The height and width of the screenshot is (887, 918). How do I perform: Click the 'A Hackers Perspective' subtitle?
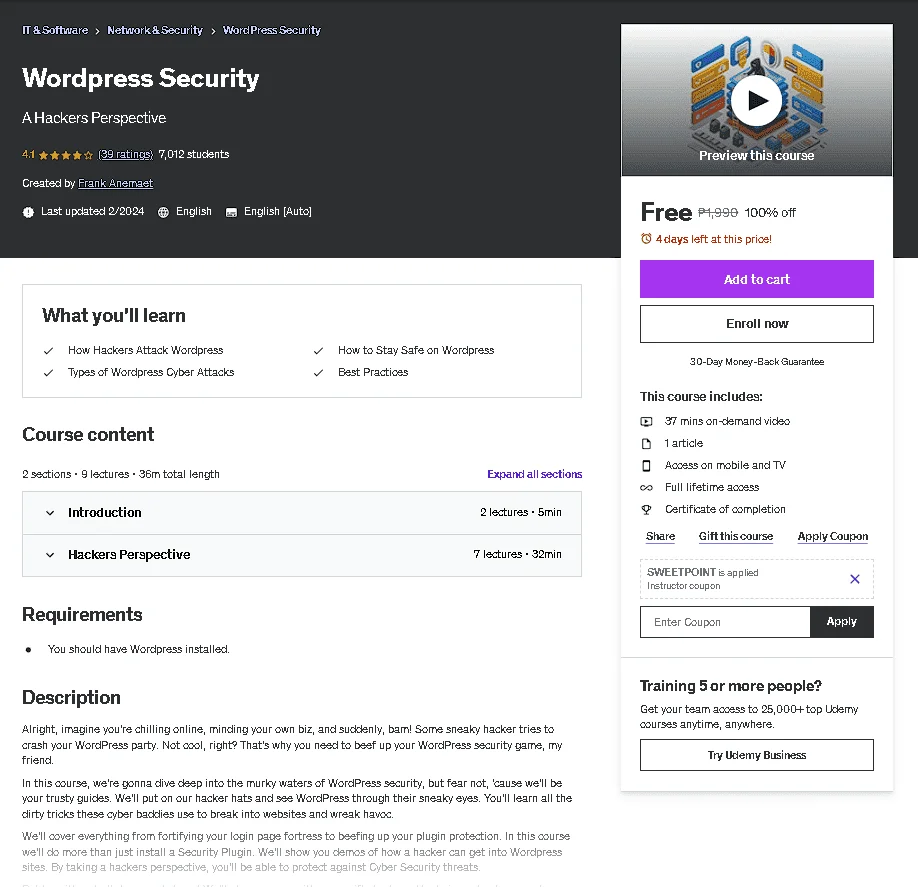coord(94,118)
